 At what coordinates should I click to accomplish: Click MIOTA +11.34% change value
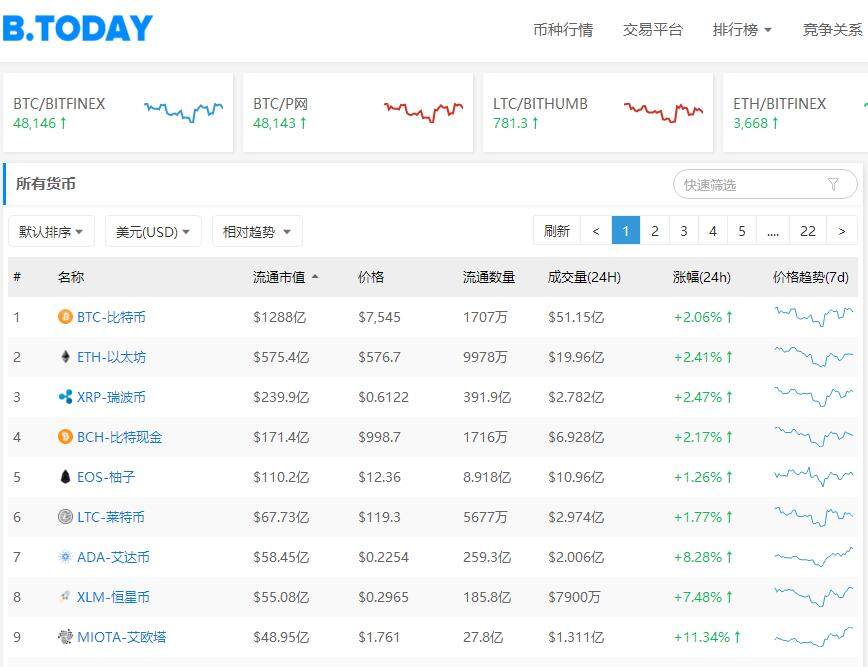707,637
